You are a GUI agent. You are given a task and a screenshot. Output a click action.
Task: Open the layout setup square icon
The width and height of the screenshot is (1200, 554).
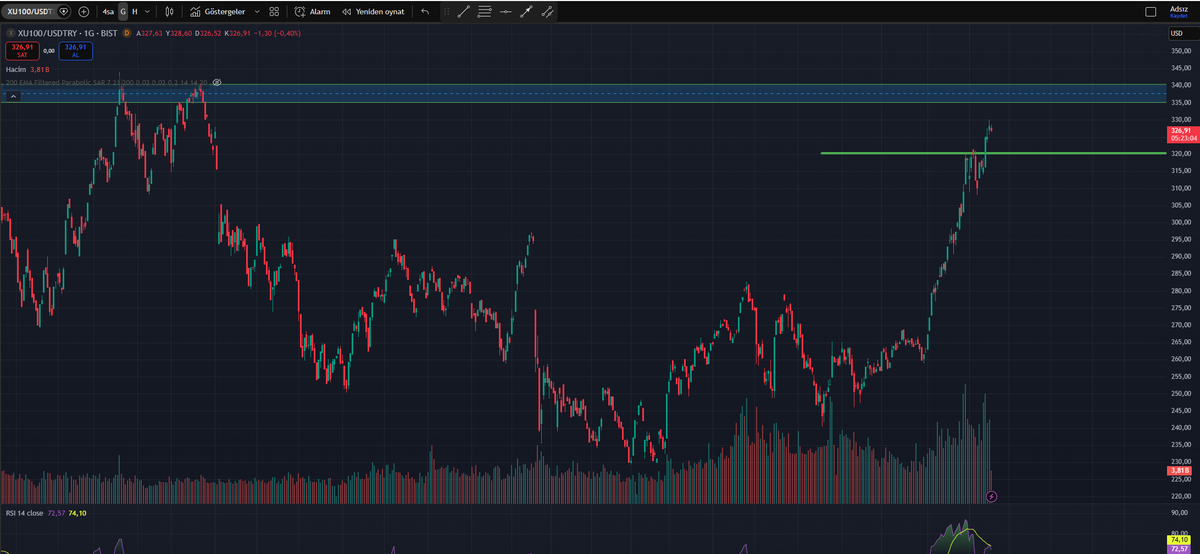pyautogui.click(x=1150, y=11)
